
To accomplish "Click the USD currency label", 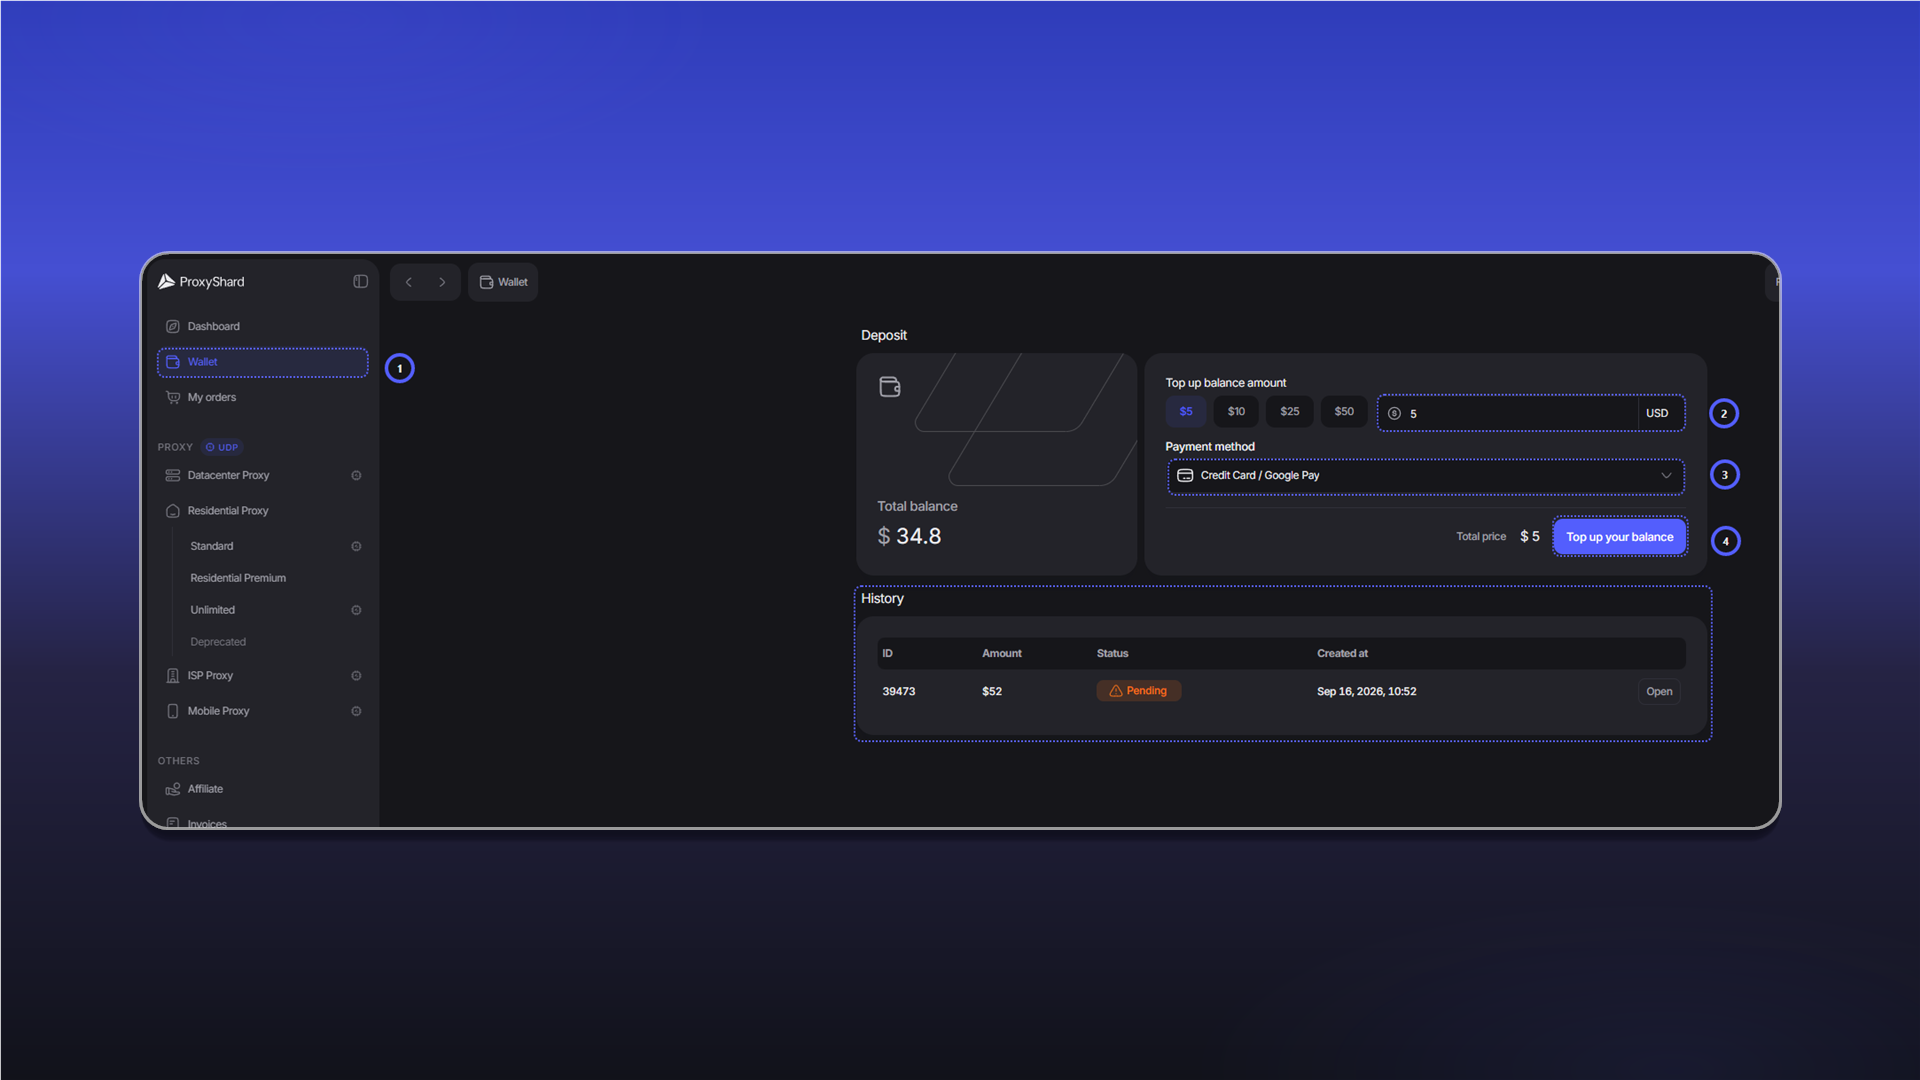I will (1657, 413).
